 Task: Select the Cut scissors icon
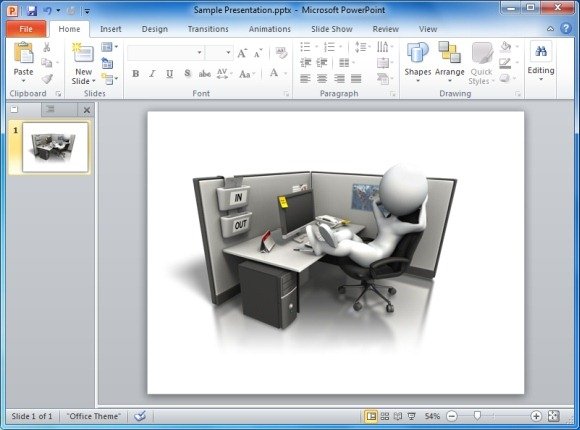[47, 47]
